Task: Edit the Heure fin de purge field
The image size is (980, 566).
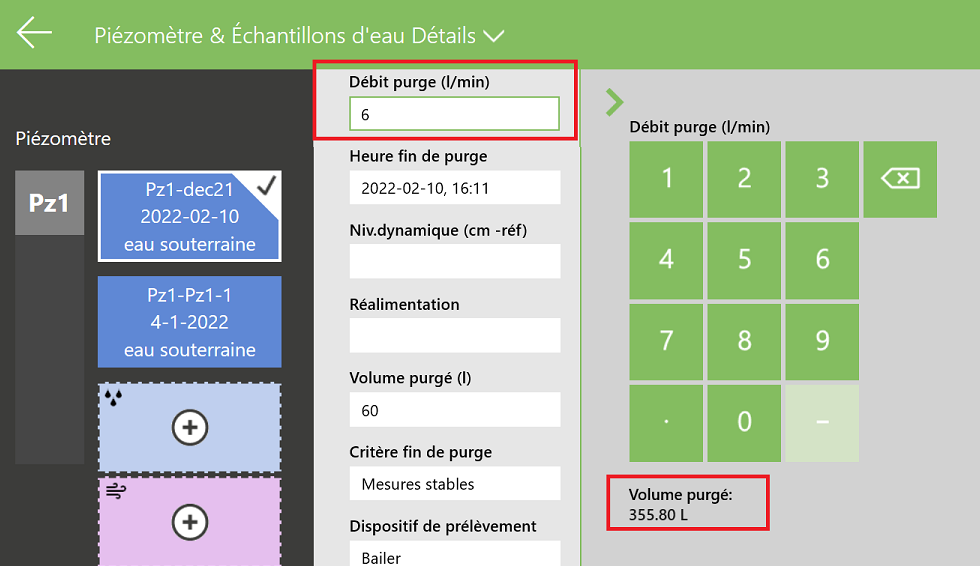Action: 454,188
